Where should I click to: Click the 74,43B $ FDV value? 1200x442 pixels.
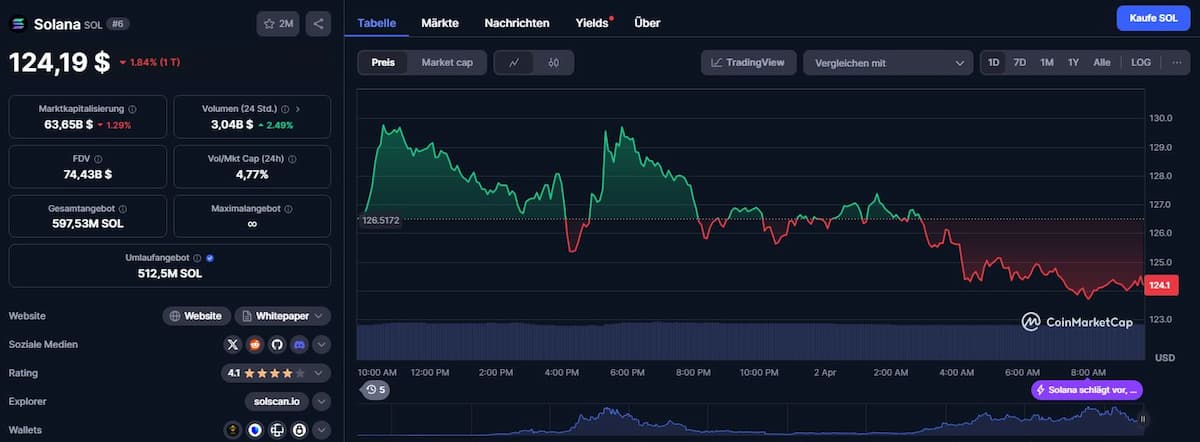click(x=88, y=174)
